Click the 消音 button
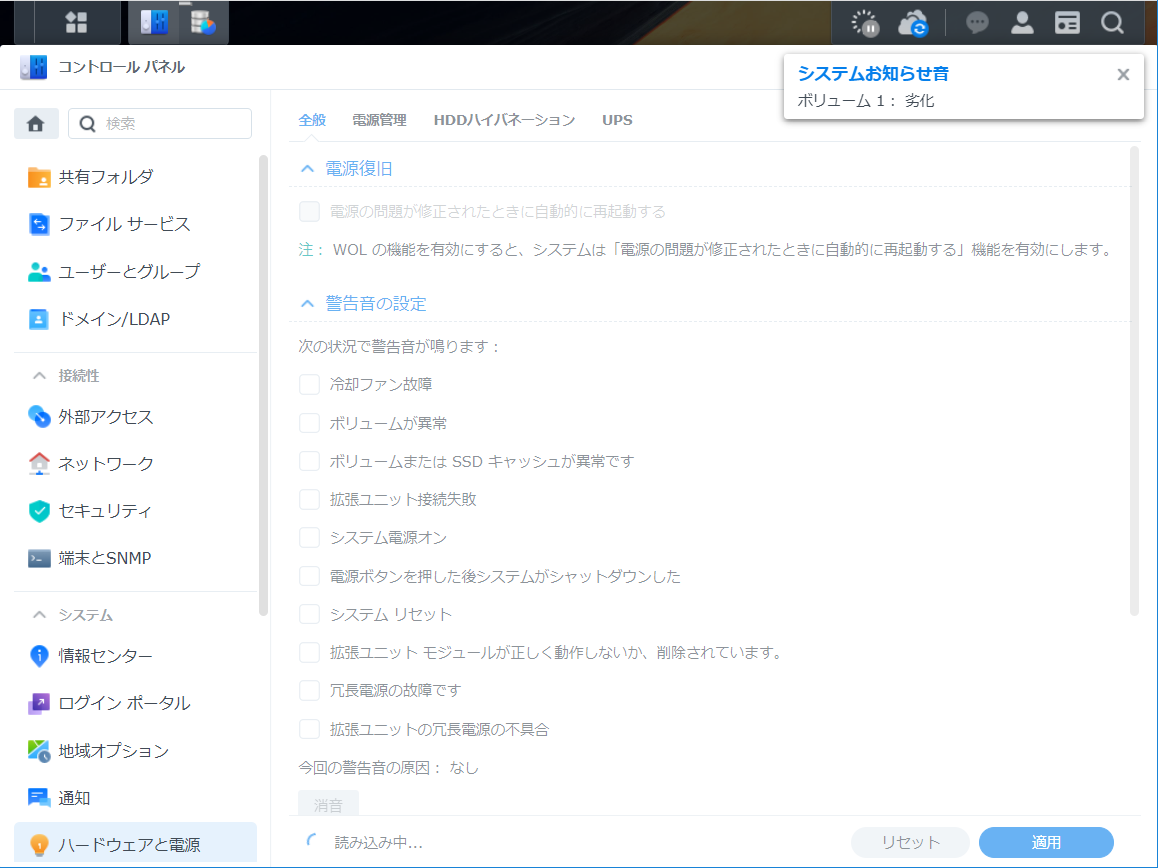Screen dimensions: 1158x868 coord(328,804)
